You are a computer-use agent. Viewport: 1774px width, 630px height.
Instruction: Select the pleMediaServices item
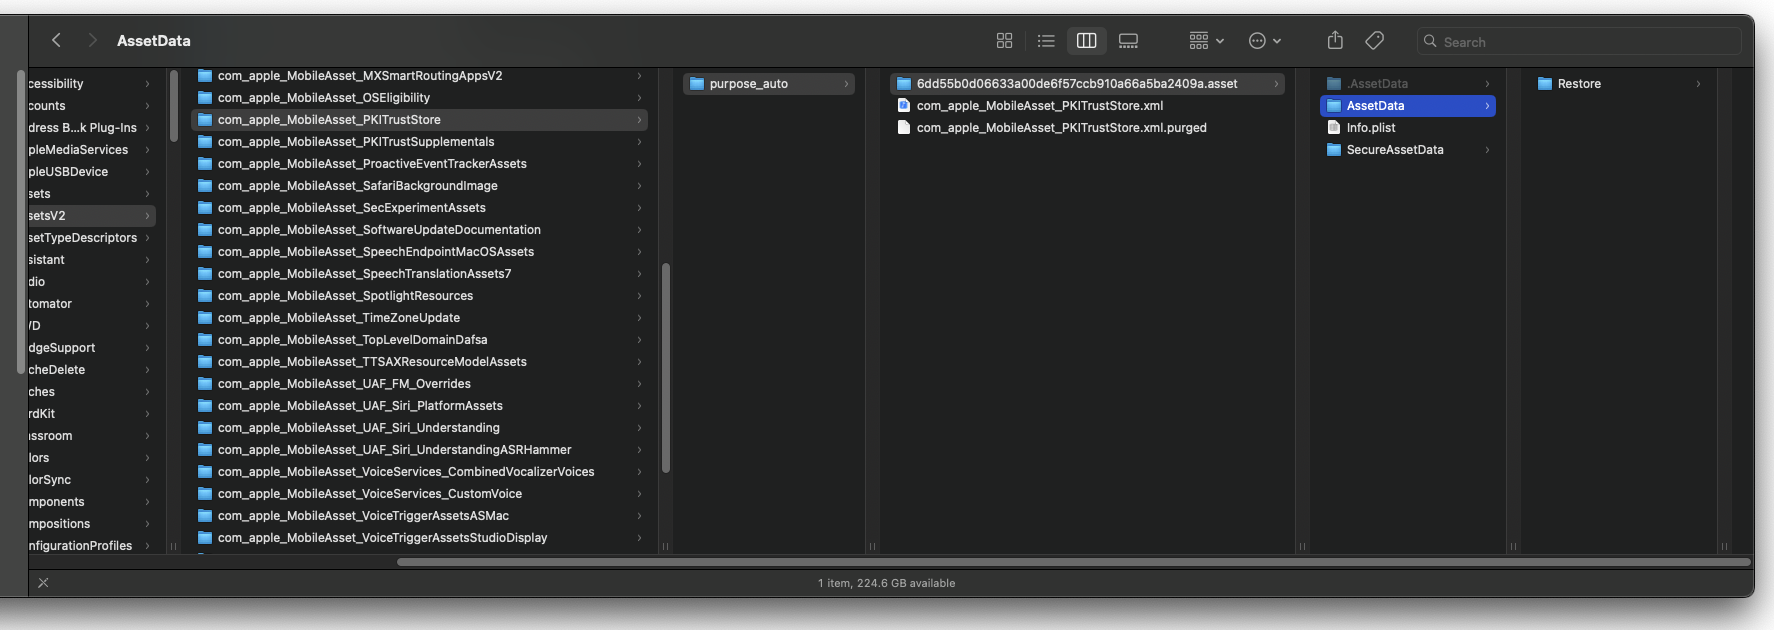coord(91,150)
